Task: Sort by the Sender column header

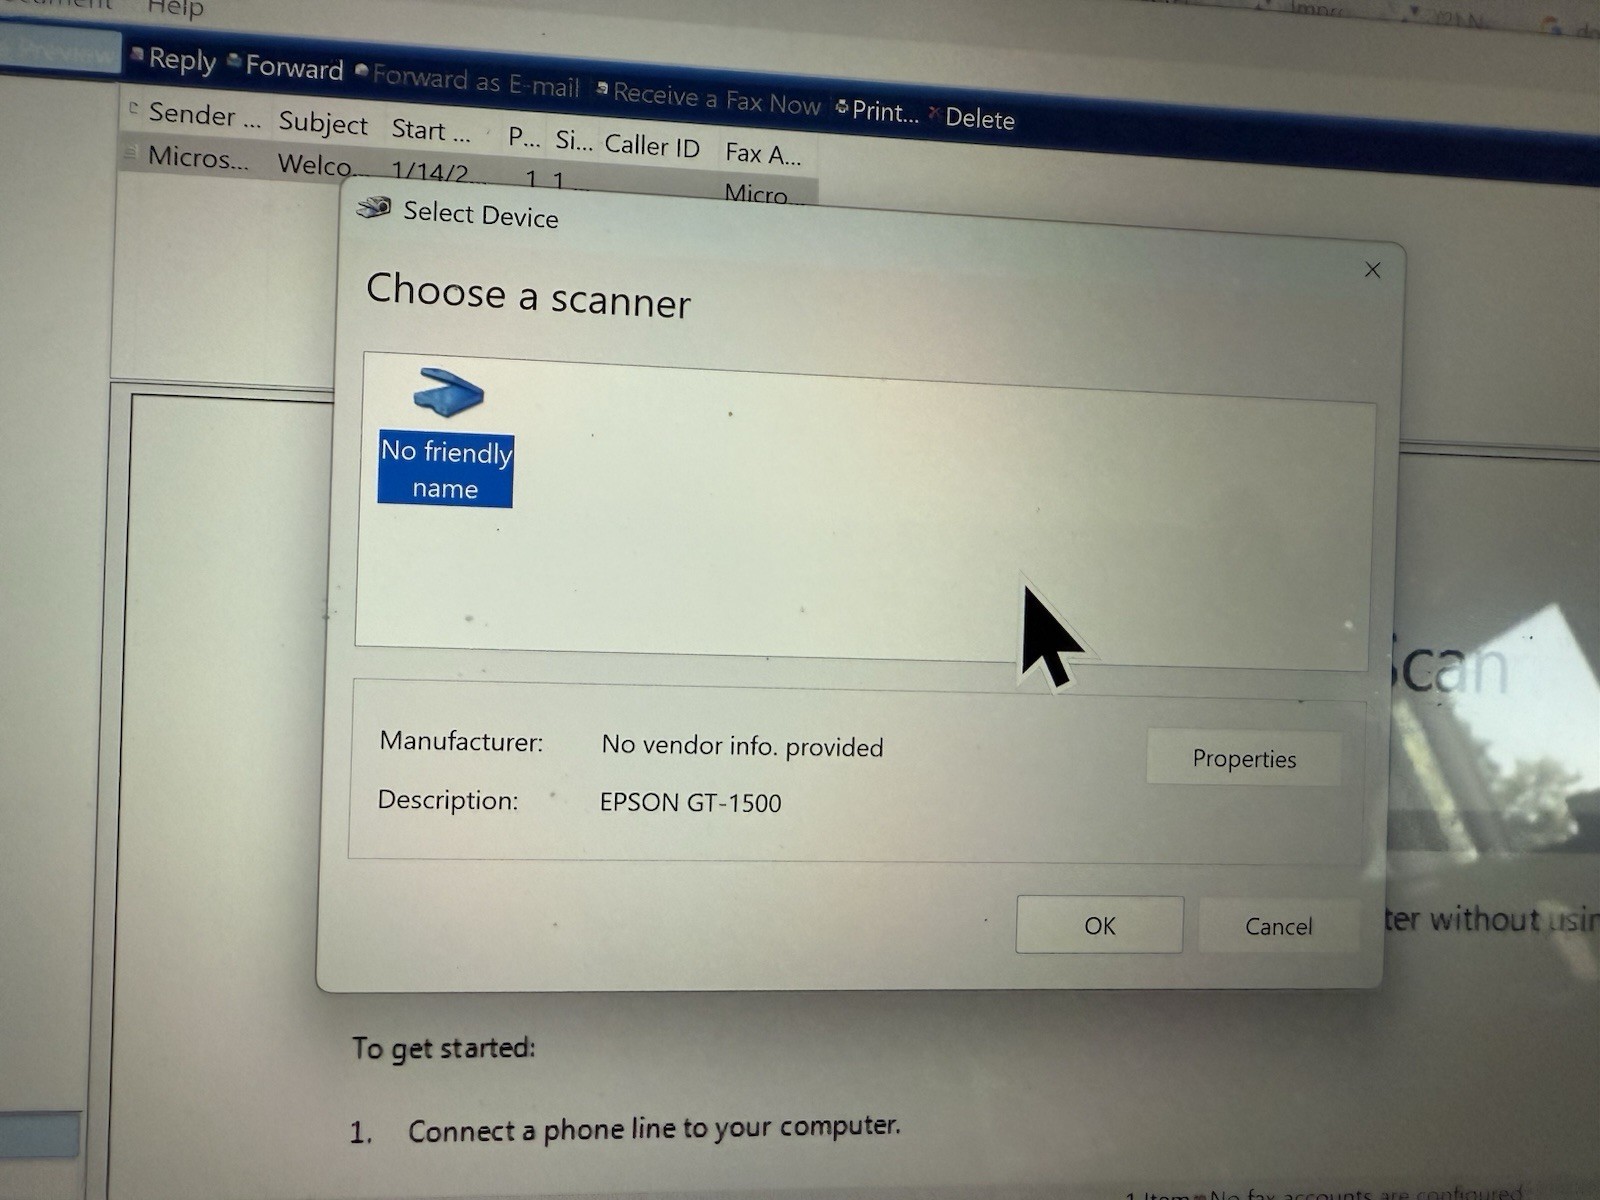Action: [203, 115]
